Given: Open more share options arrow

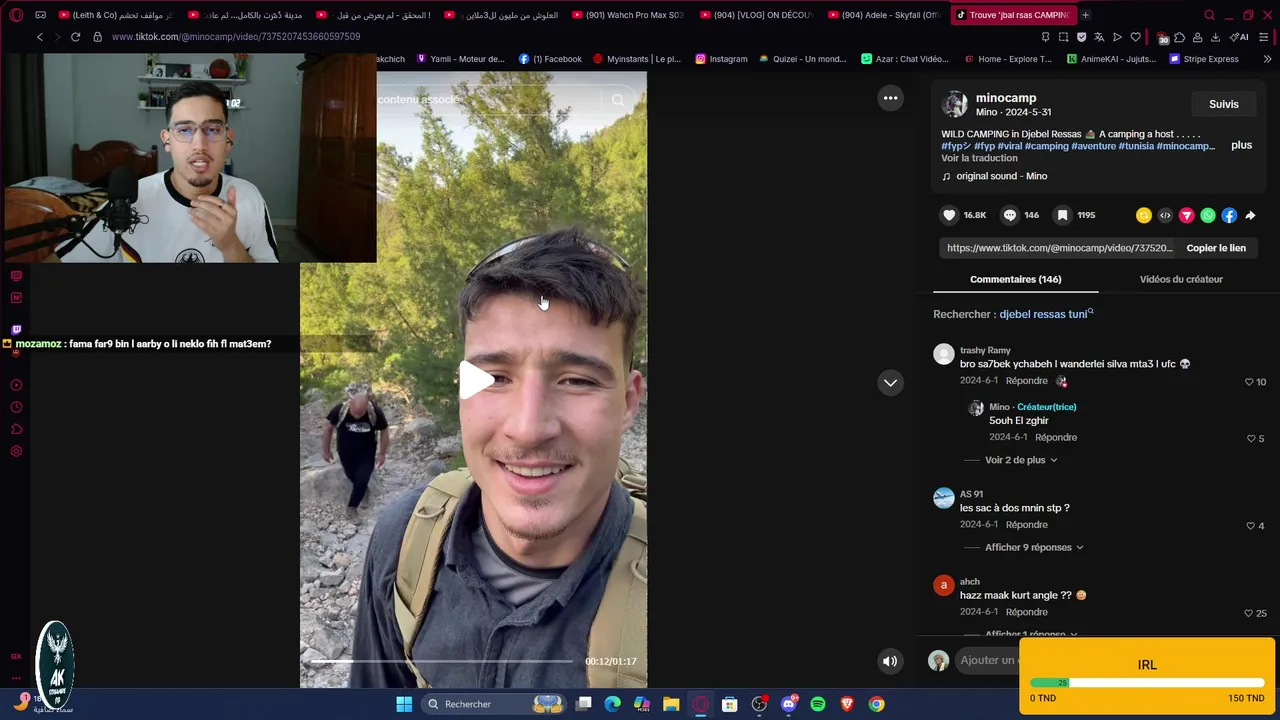Looking at the screenshot, I should point(1250,215).
